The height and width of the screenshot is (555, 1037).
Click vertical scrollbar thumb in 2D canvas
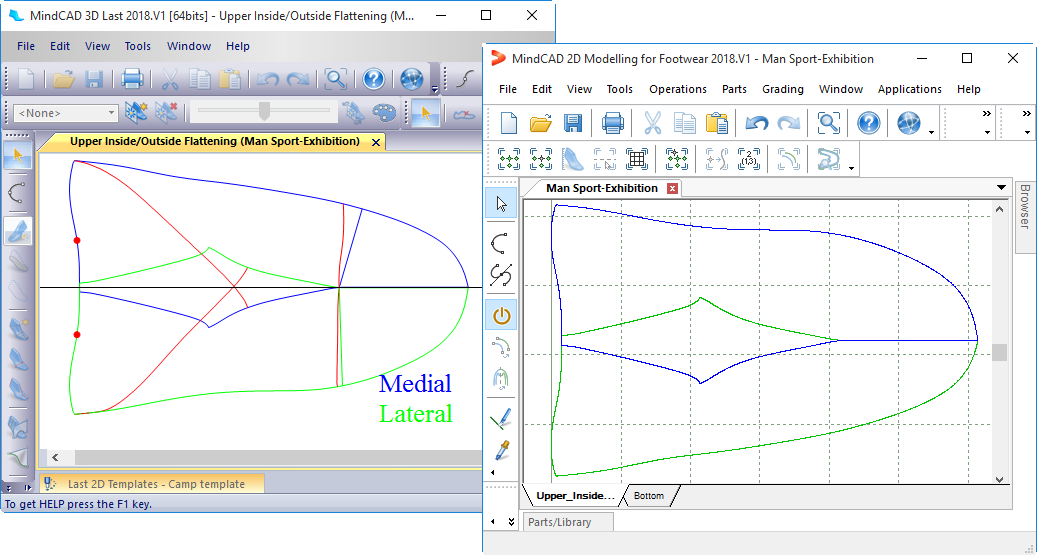tap(999, 352)
